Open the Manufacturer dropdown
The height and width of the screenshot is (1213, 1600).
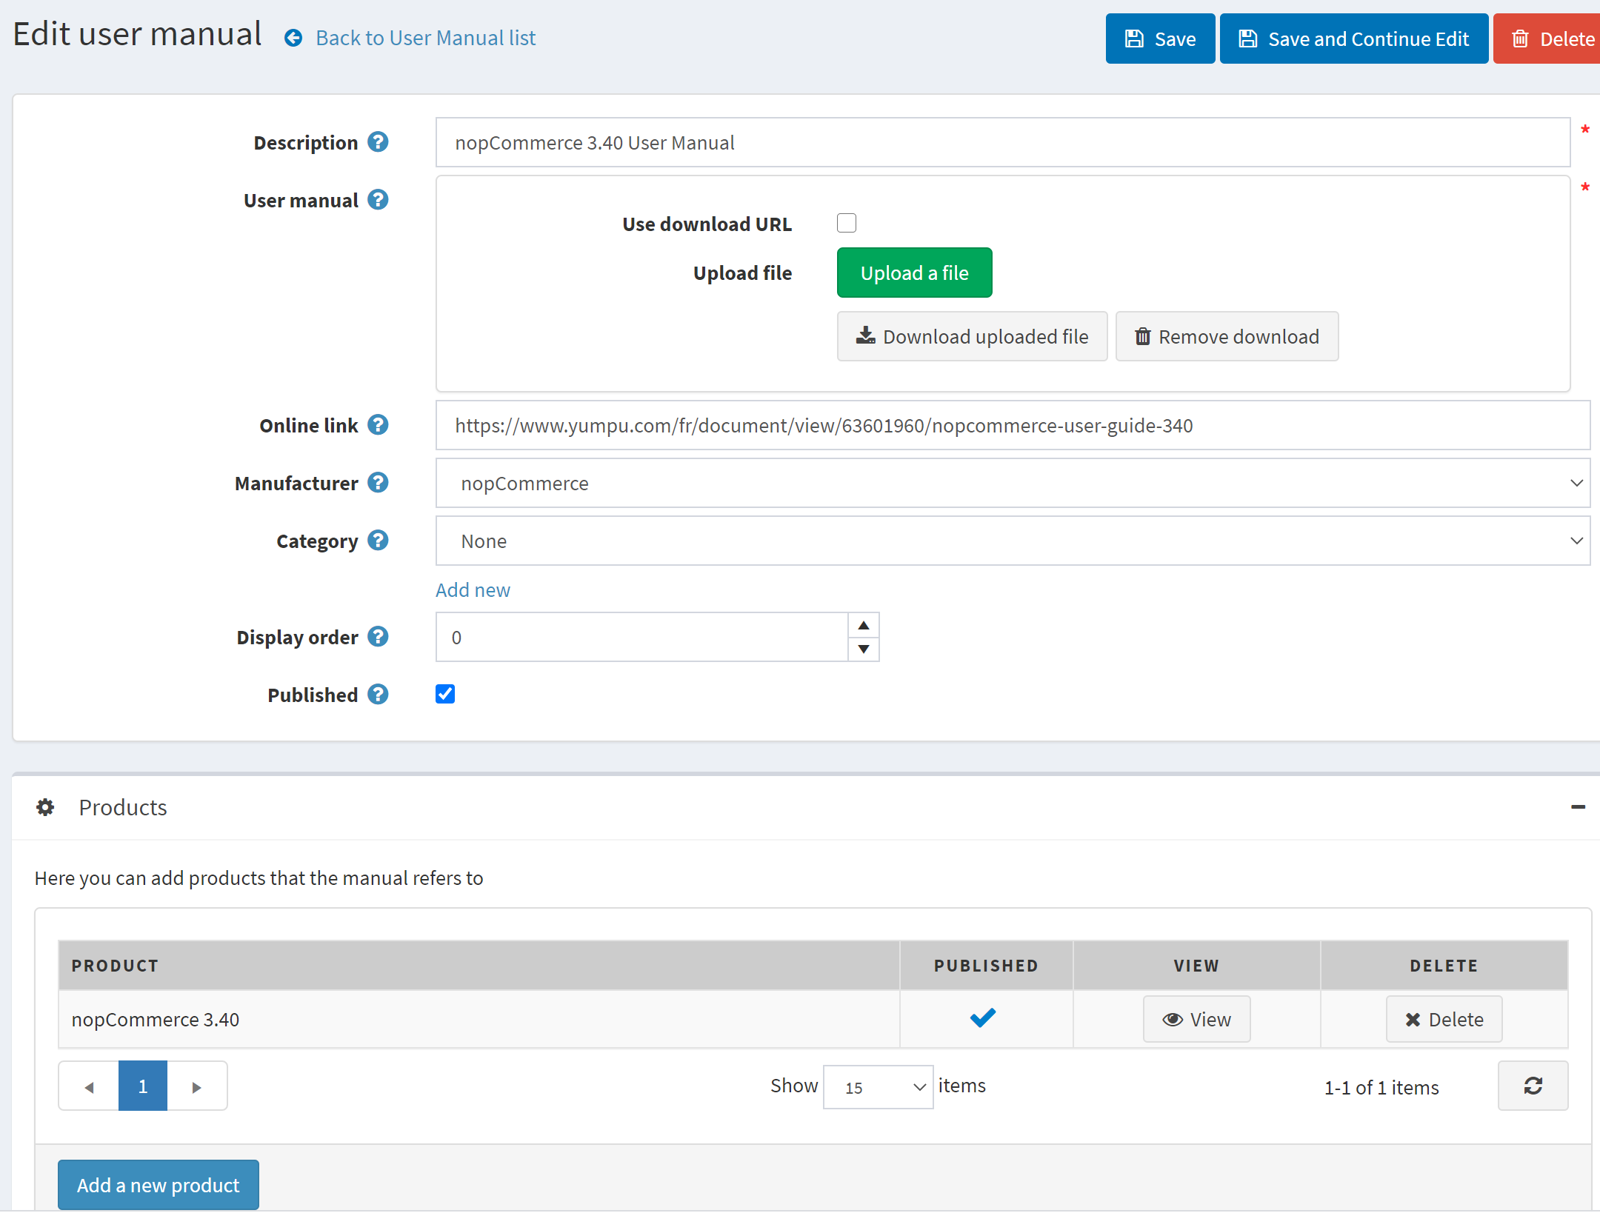click(x=1013, y=483)
